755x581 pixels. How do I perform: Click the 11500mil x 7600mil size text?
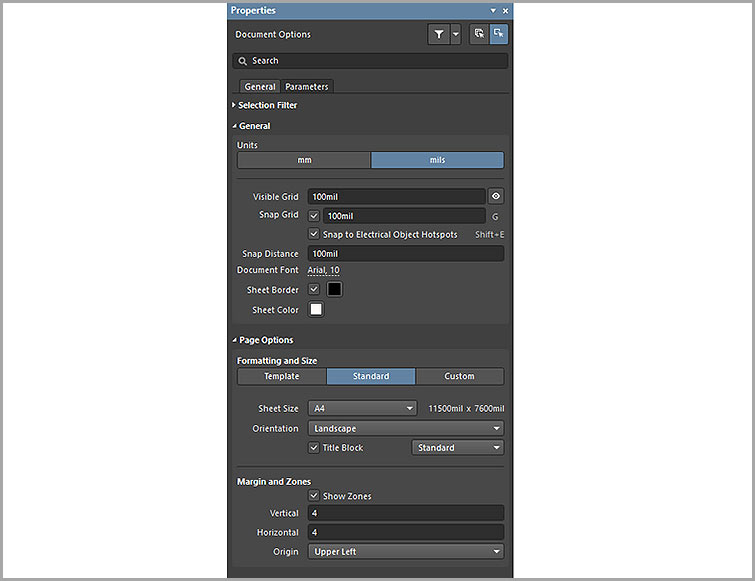(466, 408)
